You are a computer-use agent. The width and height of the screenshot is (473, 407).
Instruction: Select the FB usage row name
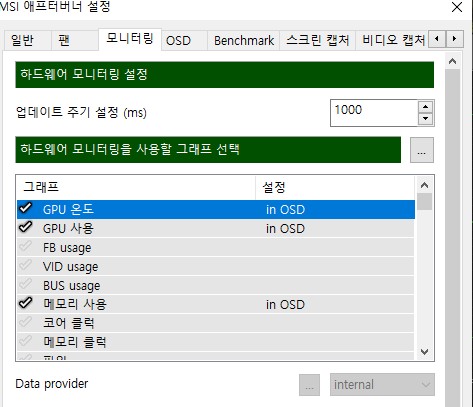(67, 248)
